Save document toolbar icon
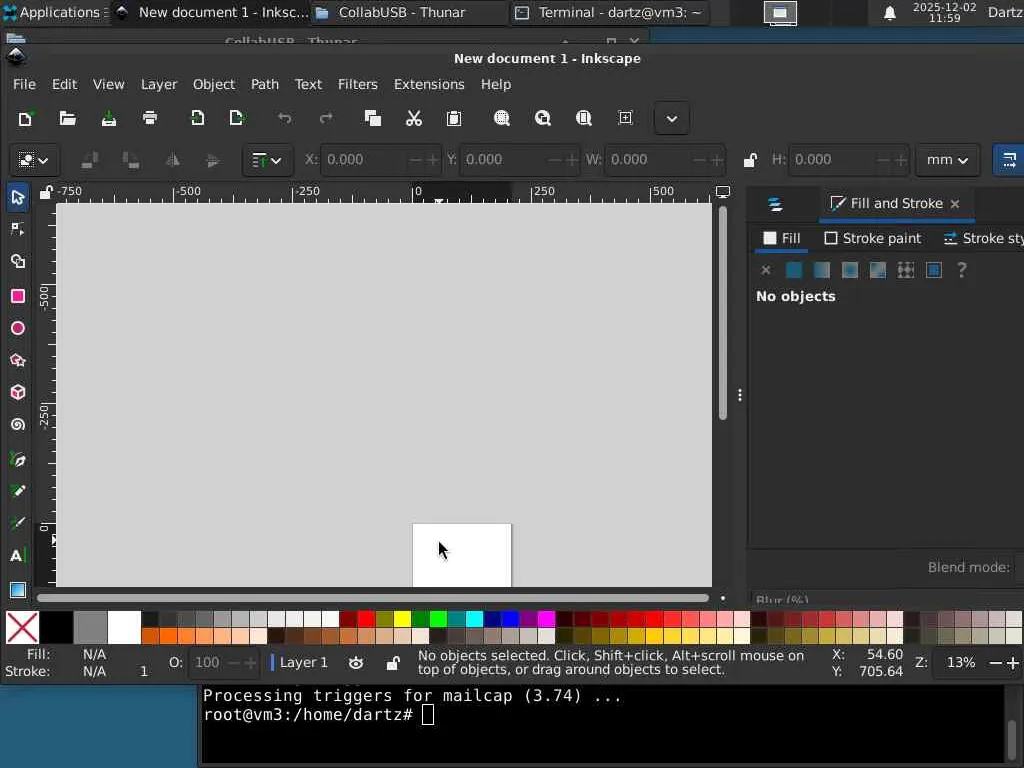The height and width of the screenshot is (768, 1024). [x=108, y=118]
